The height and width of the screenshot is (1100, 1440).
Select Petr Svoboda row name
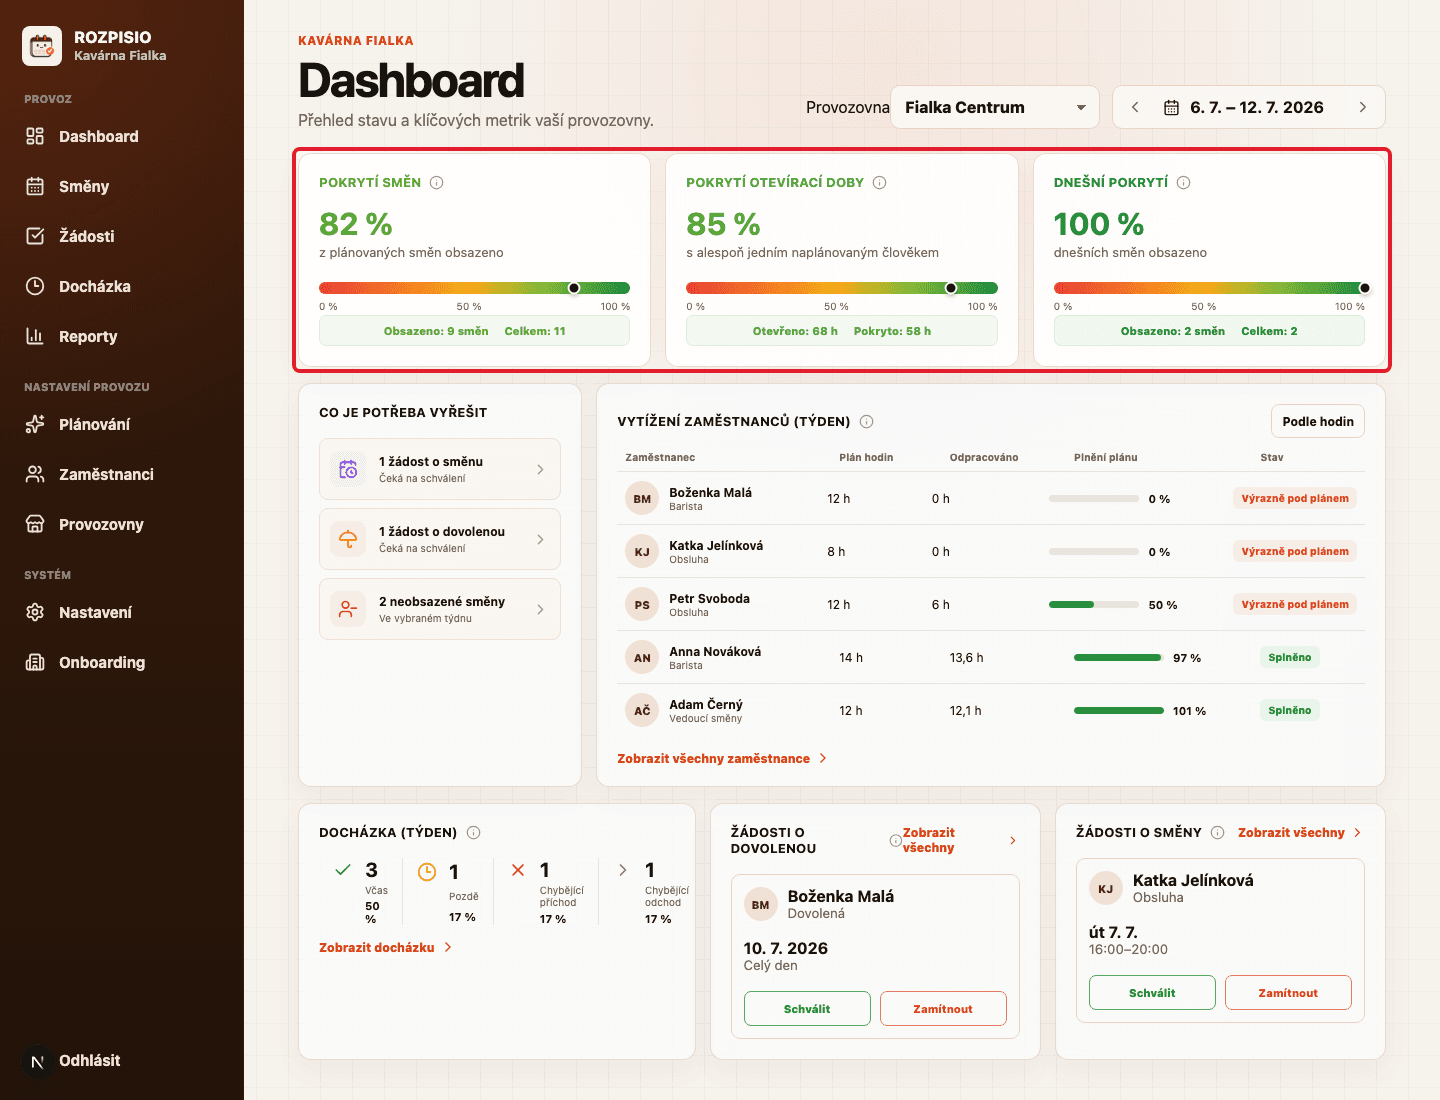point(709,598)
